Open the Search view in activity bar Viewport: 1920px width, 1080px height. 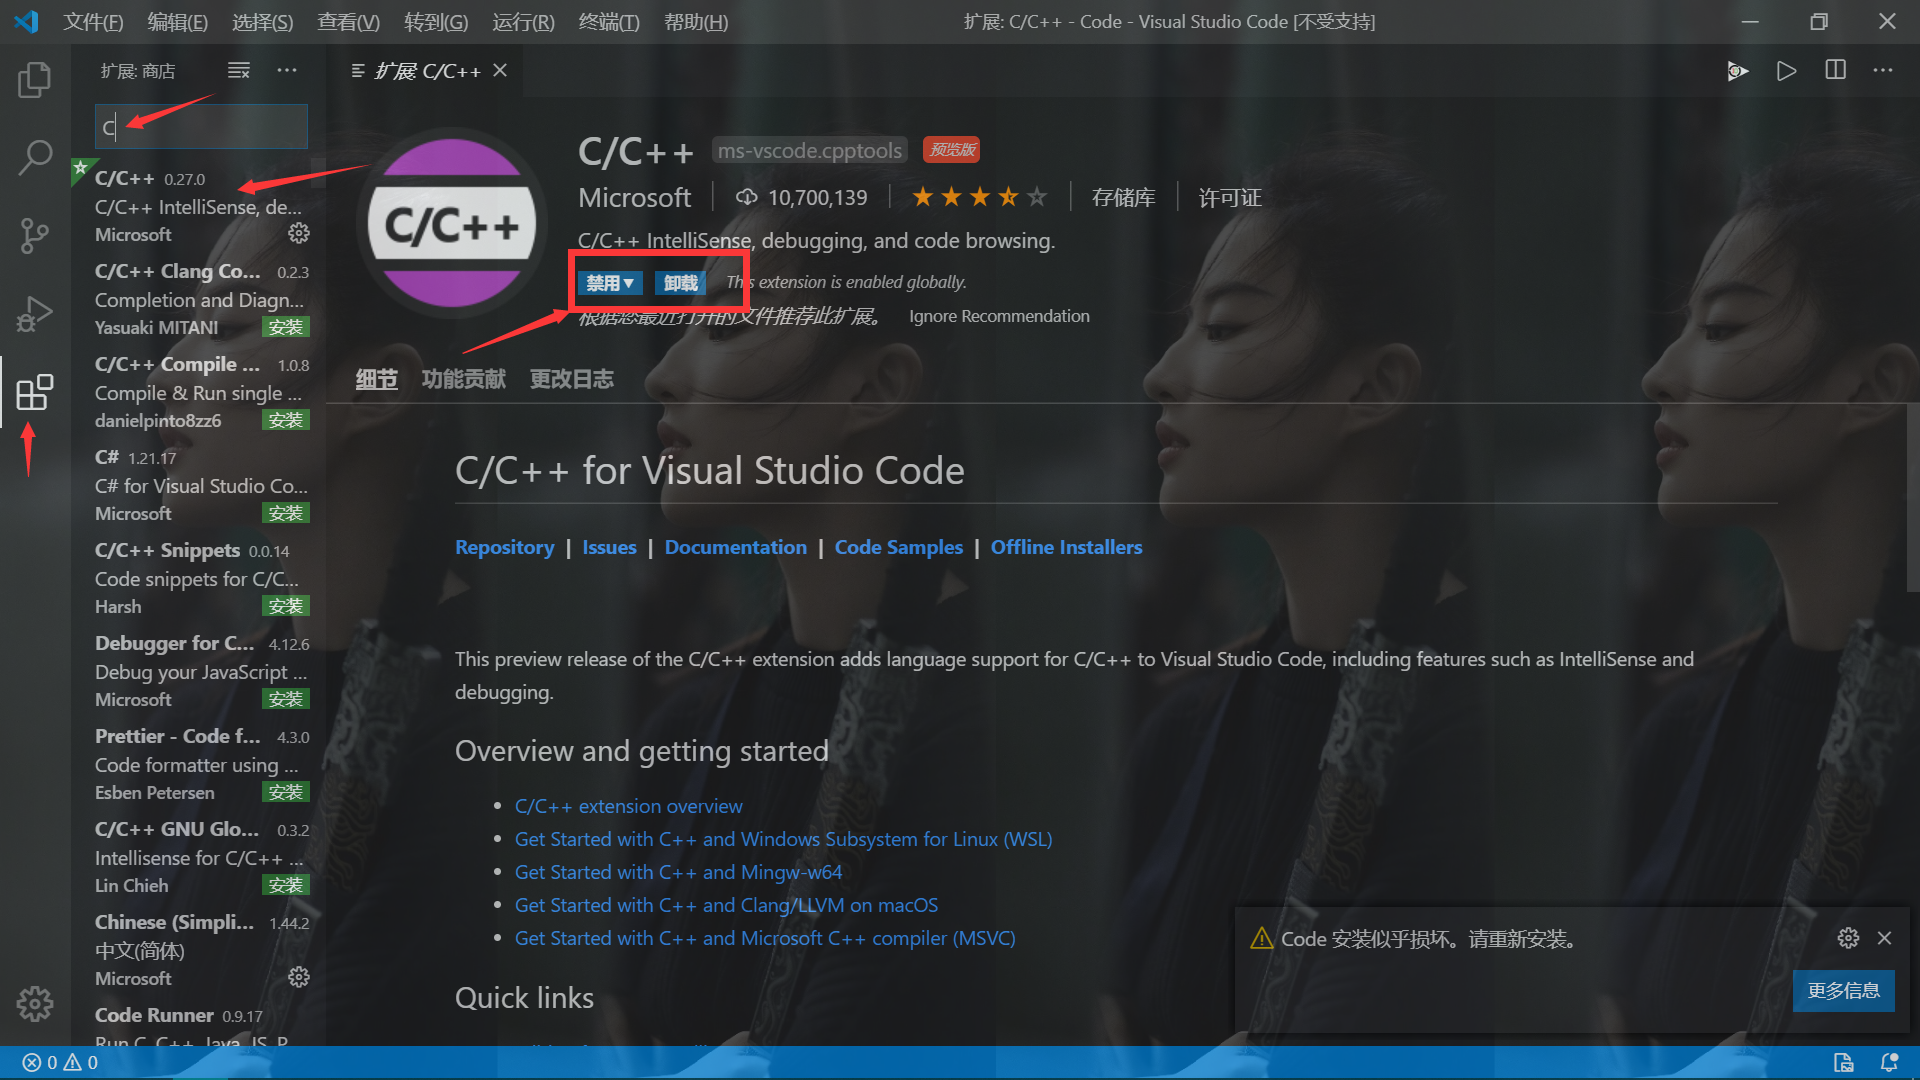[35, 157]
